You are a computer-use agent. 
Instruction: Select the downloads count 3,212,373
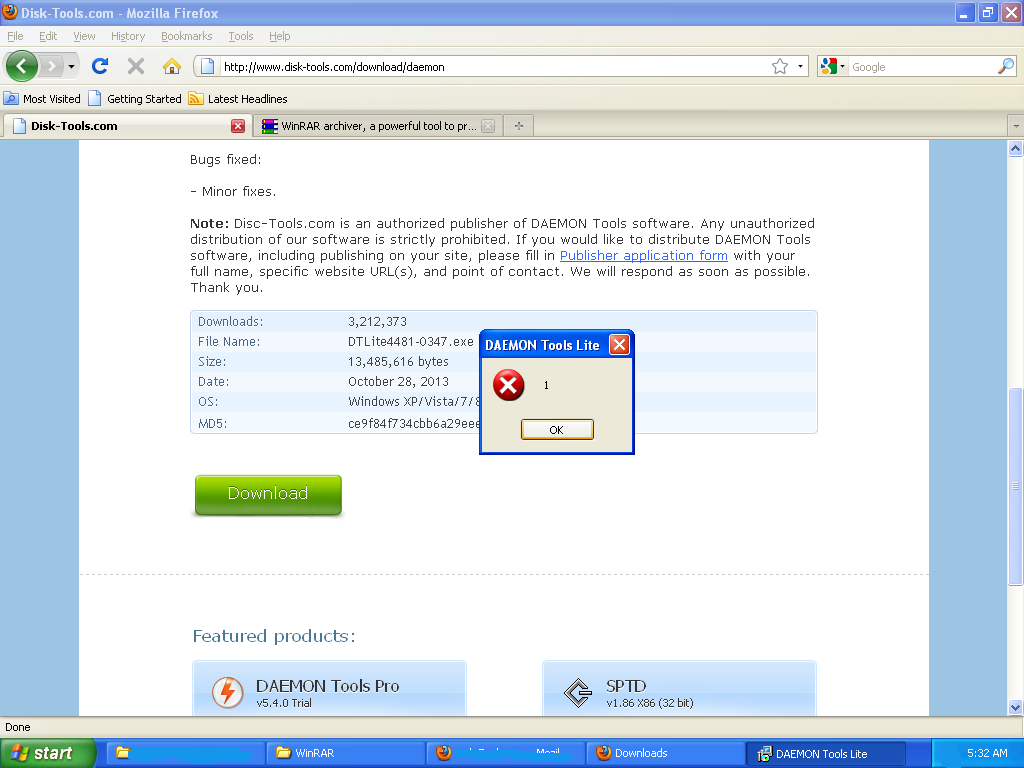tap(377, 321)
